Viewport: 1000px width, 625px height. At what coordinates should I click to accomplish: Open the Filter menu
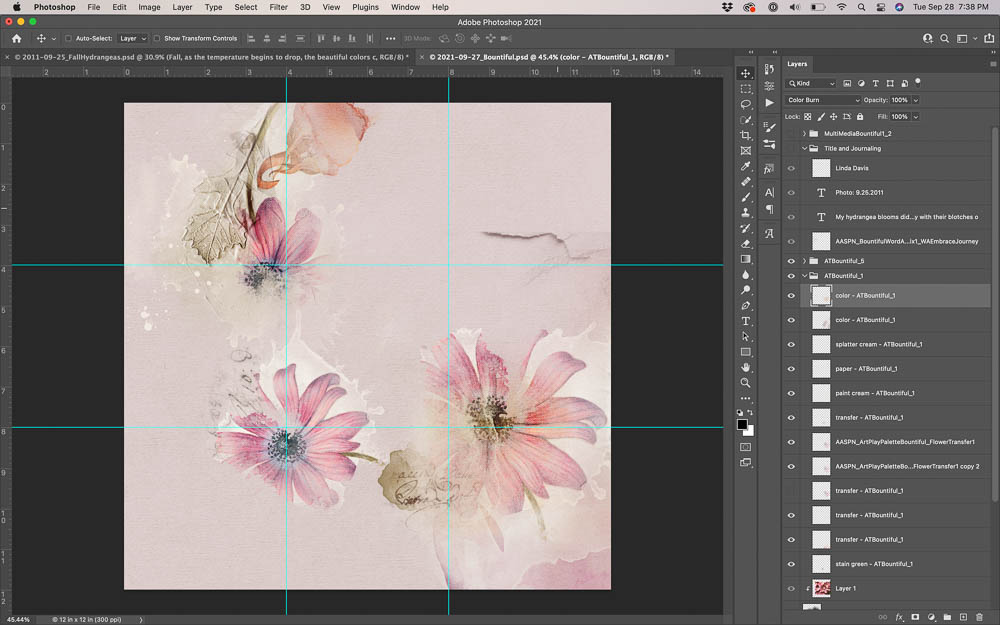click(278, 7)
